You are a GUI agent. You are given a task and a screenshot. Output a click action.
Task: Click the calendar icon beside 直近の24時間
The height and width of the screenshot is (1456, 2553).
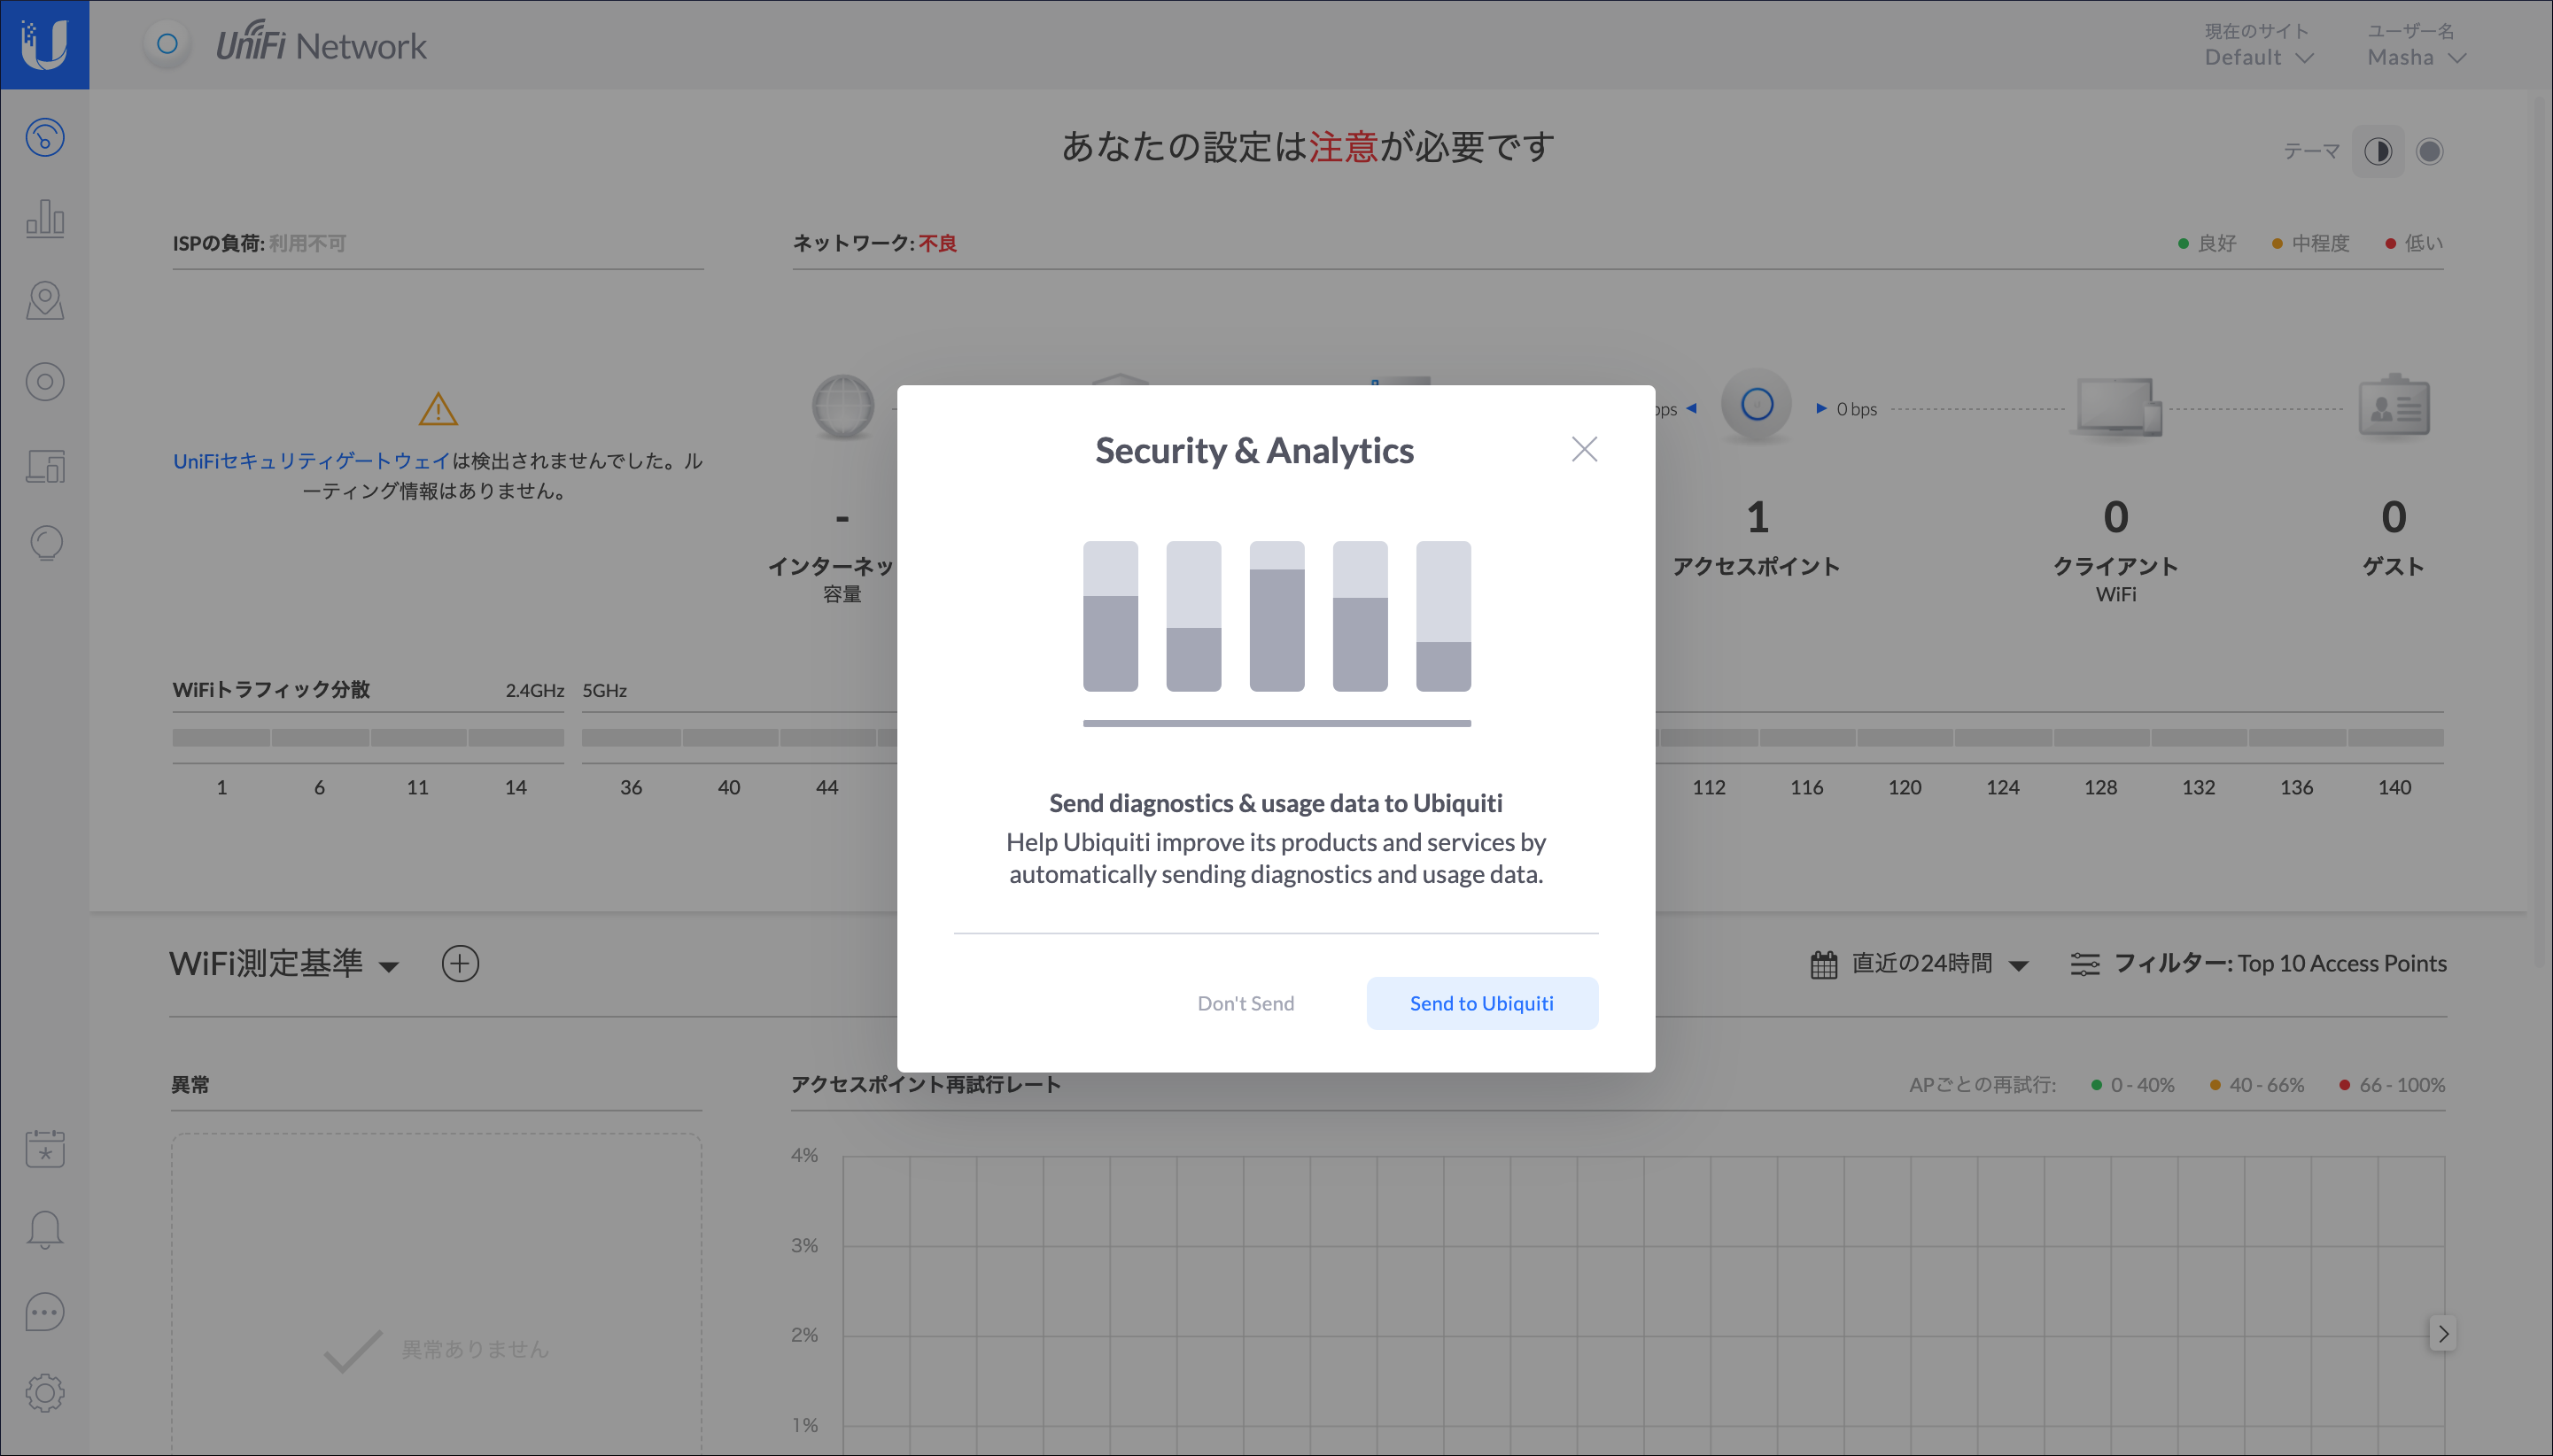(x=1824, y=964)
